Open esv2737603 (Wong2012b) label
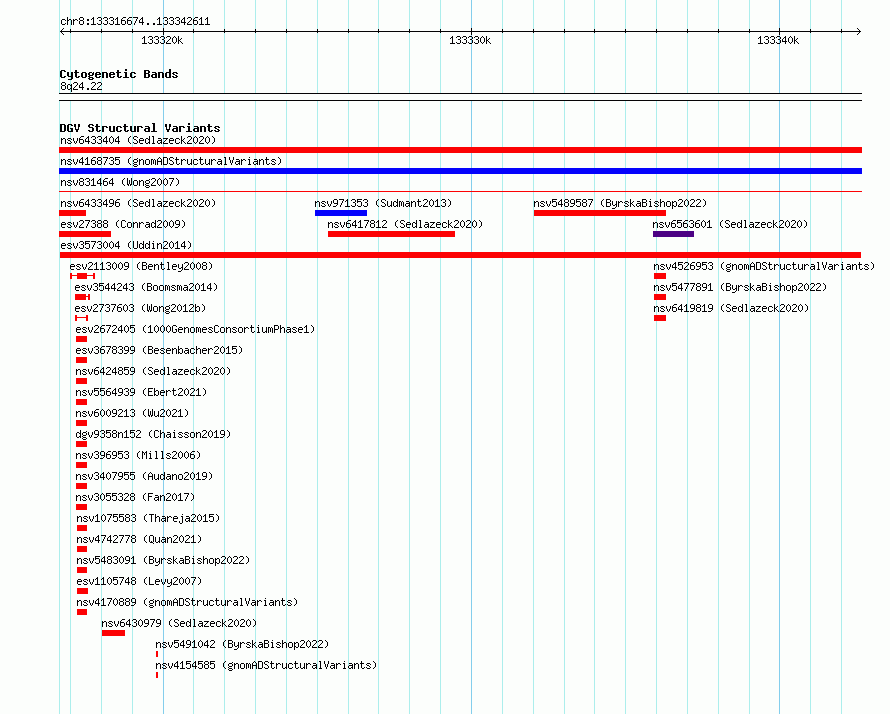Viewport: 890px width, 714px height. (x=140, y=308)
